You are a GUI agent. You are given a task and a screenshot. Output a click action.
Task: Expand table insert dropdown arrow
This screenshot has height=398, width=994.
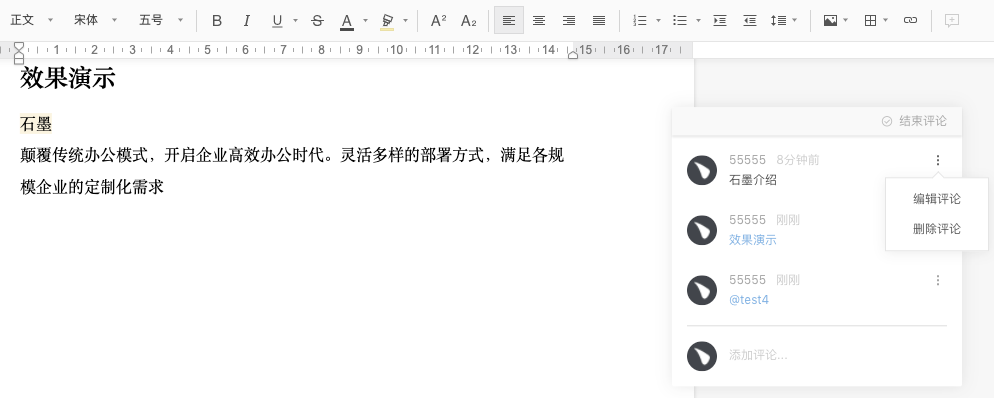[x=886, y=20]
